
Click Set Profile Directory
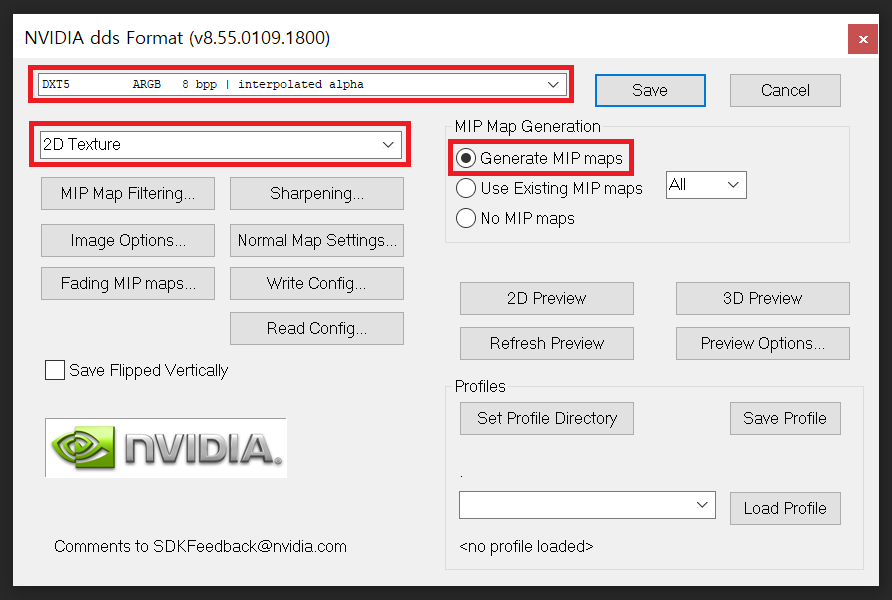(x=547, y=419)
